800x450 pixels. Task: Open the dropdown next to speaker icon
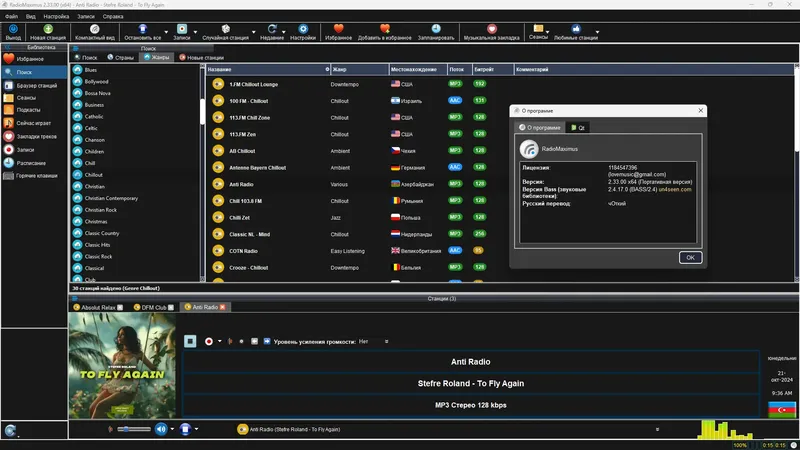[172, 429]
